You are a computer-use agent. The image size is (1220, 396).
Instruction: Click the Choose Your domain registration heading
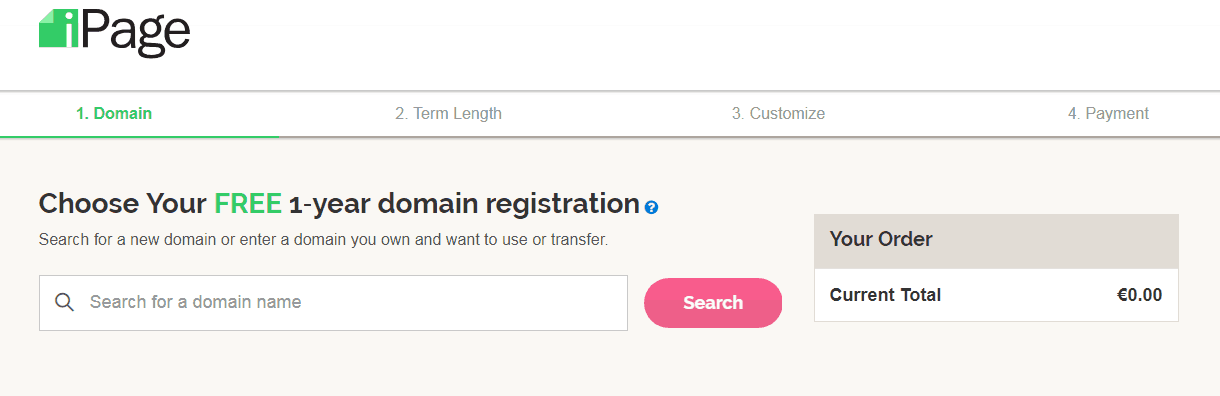pyautogui.click(x=339, y=204)
